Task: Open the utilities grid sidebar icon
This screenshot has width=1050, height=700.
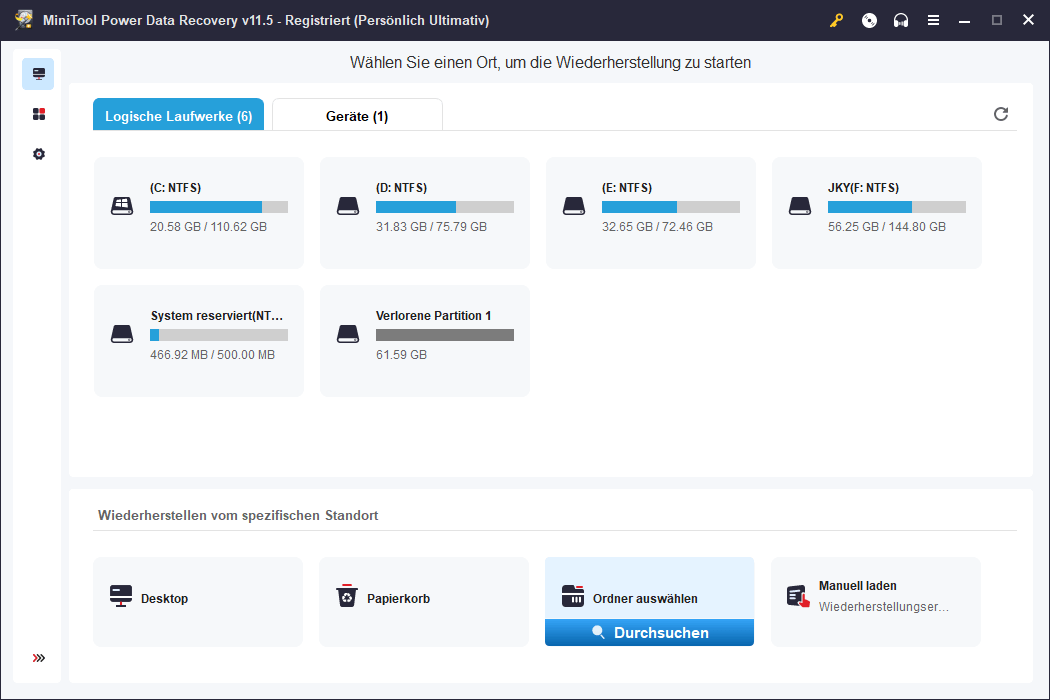Action: [39, 114]
